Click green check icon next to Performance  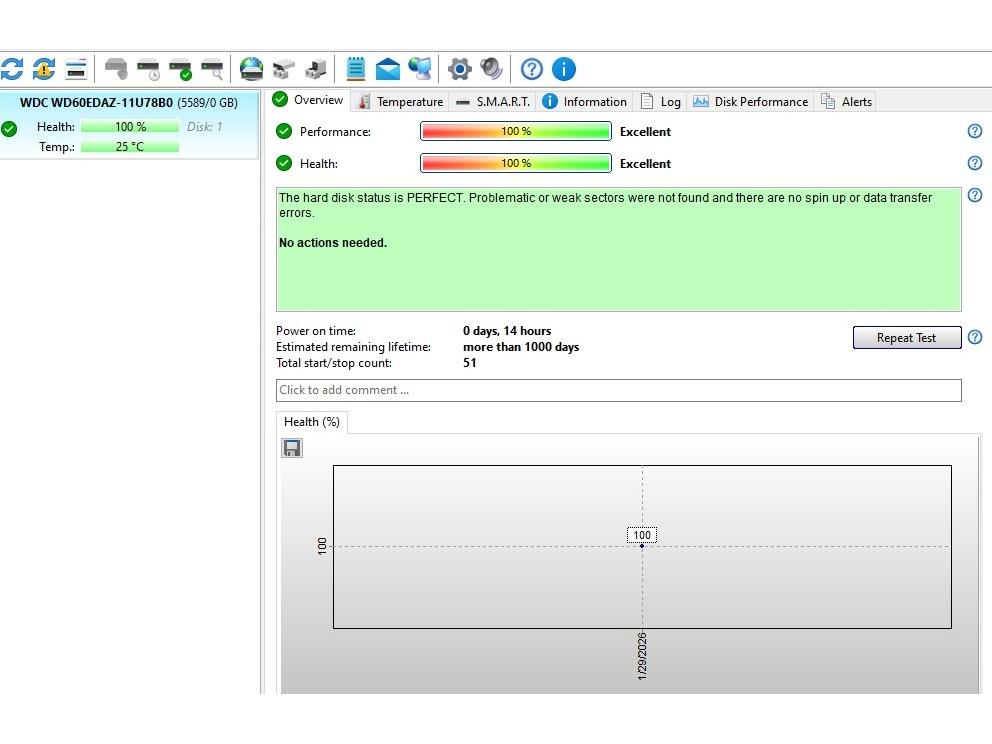284,131
